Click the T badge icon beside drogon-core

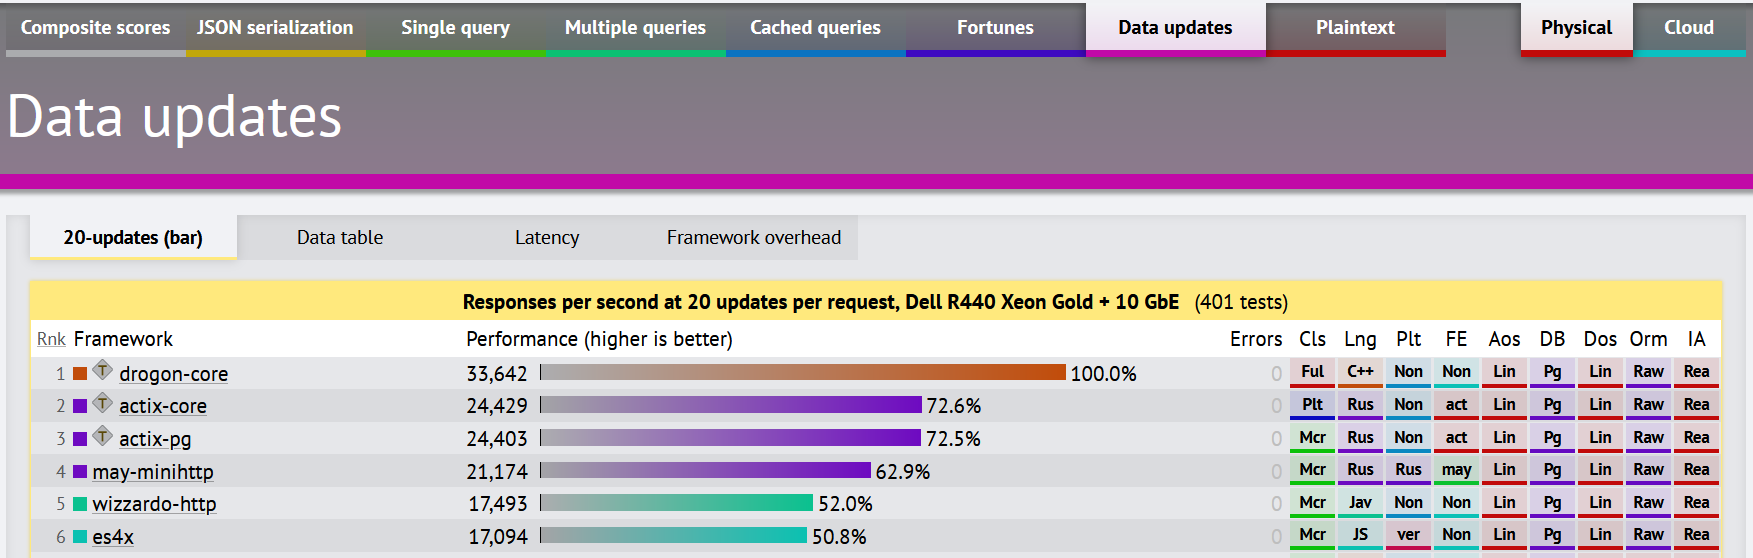[102, 371]
